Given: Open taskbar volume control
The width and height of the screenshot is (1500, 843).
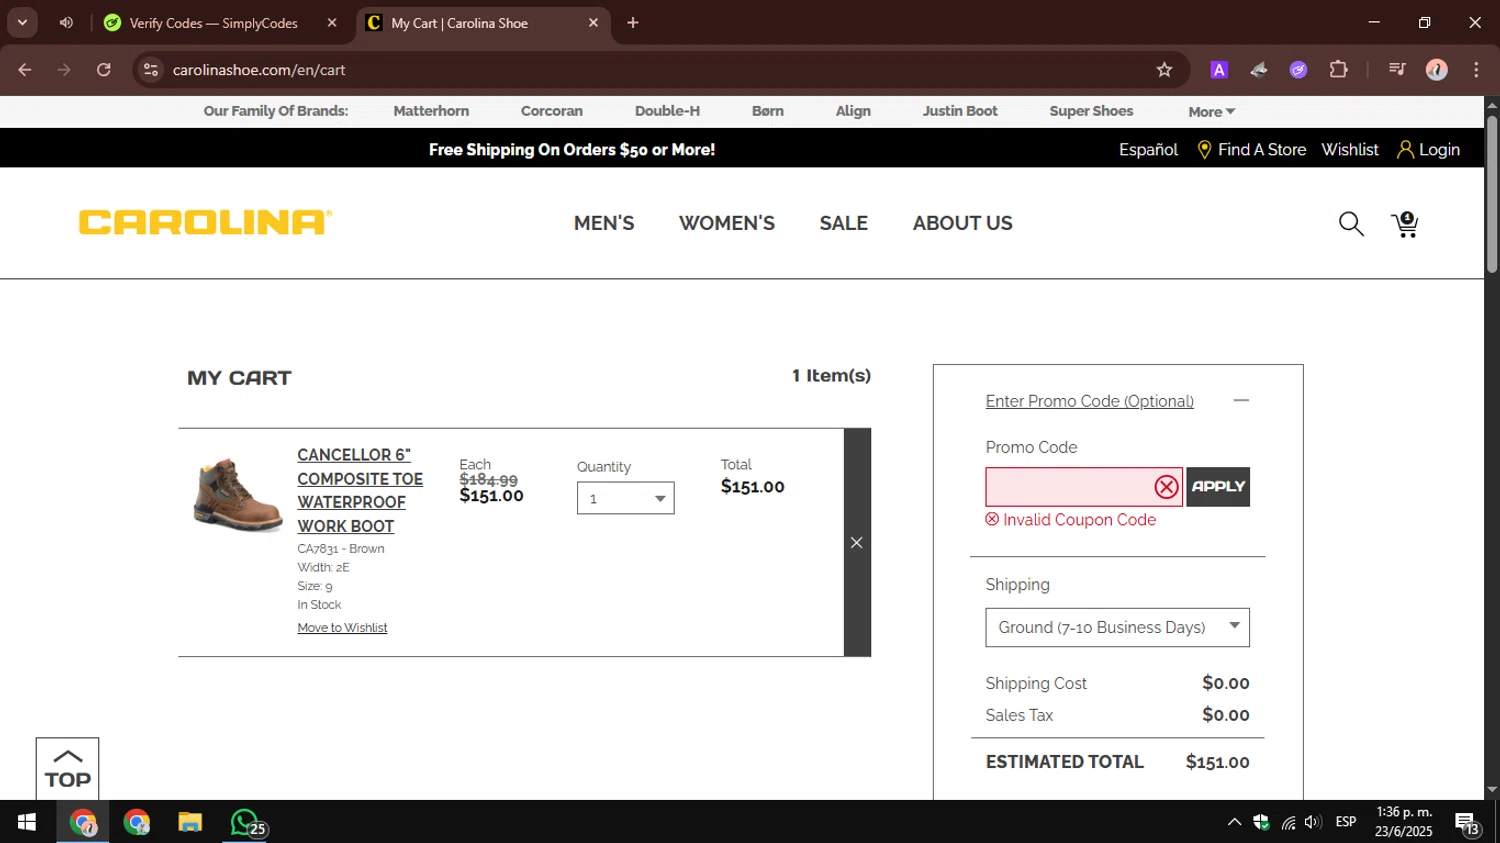Looking at the screenshot, I should tap(1313, 822).
